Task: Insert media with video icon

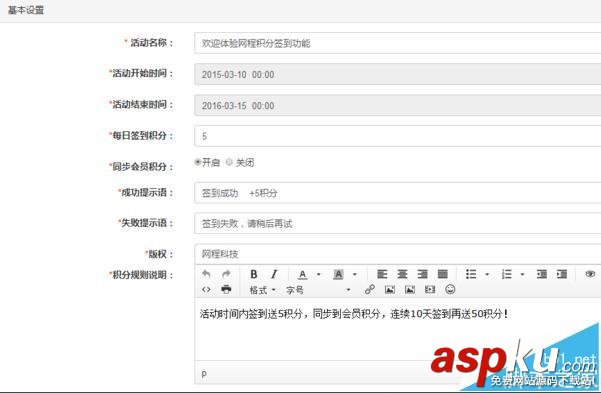Action: [x=430, y=289]
